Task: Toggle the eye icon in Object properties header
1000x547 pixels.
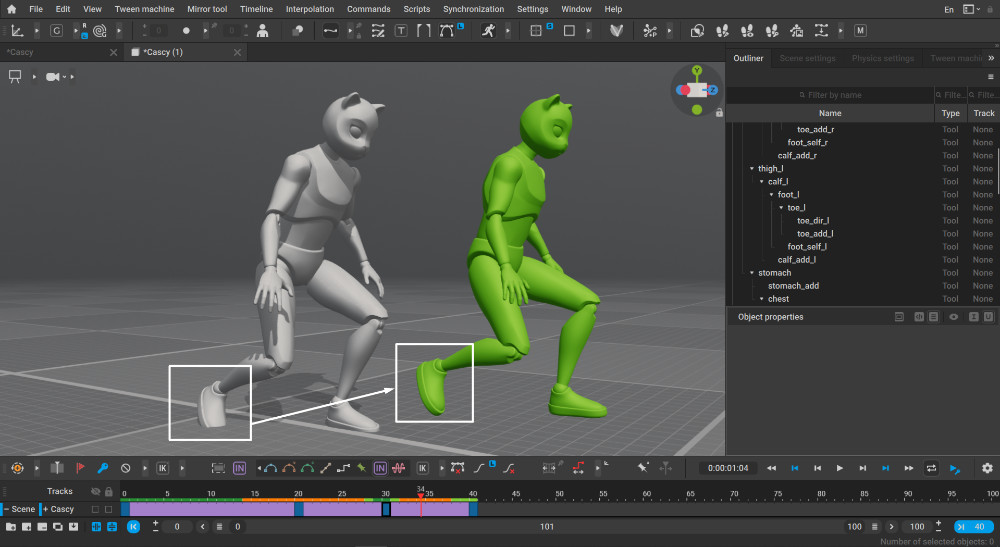Action: tap(953, 317)
